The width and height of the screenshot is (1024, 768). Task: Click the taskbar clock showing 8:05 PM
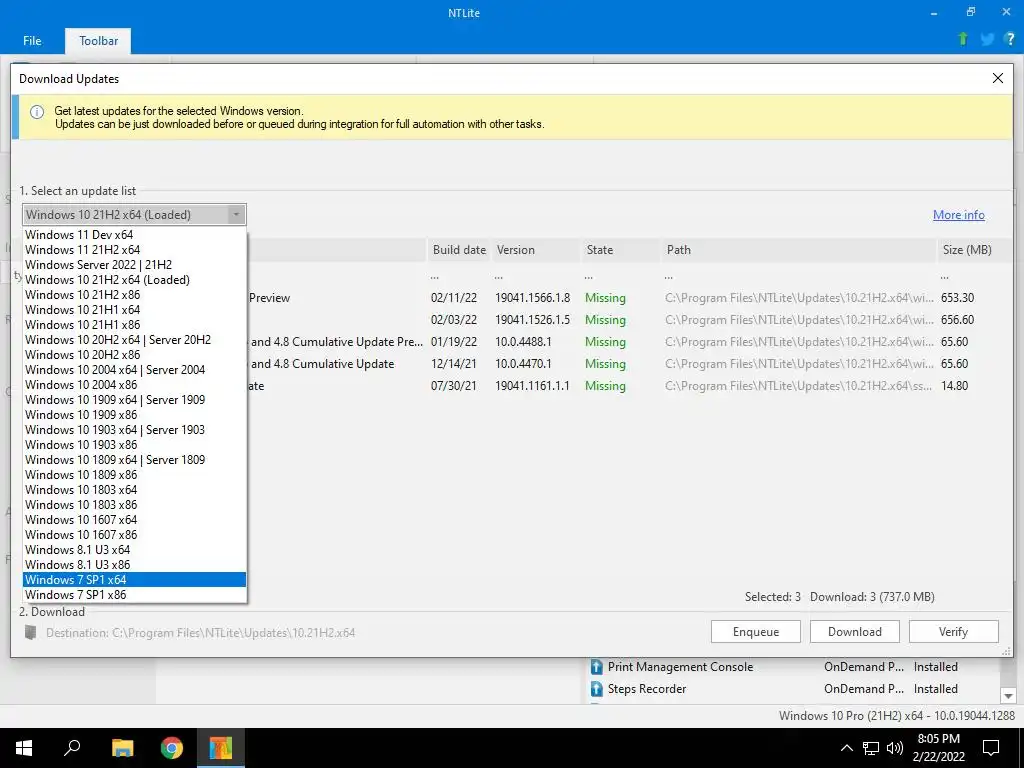coord(938,747)
